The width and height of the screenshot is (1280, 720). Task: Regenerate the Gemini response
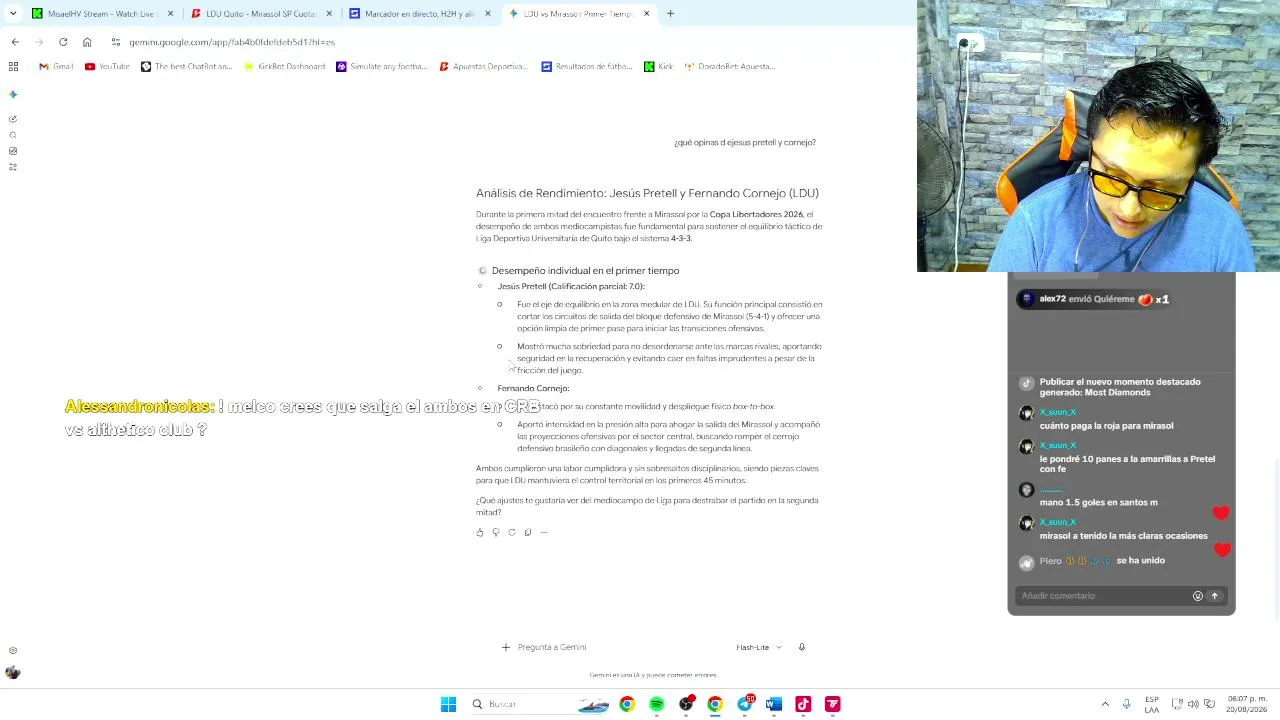click(512, 532)
